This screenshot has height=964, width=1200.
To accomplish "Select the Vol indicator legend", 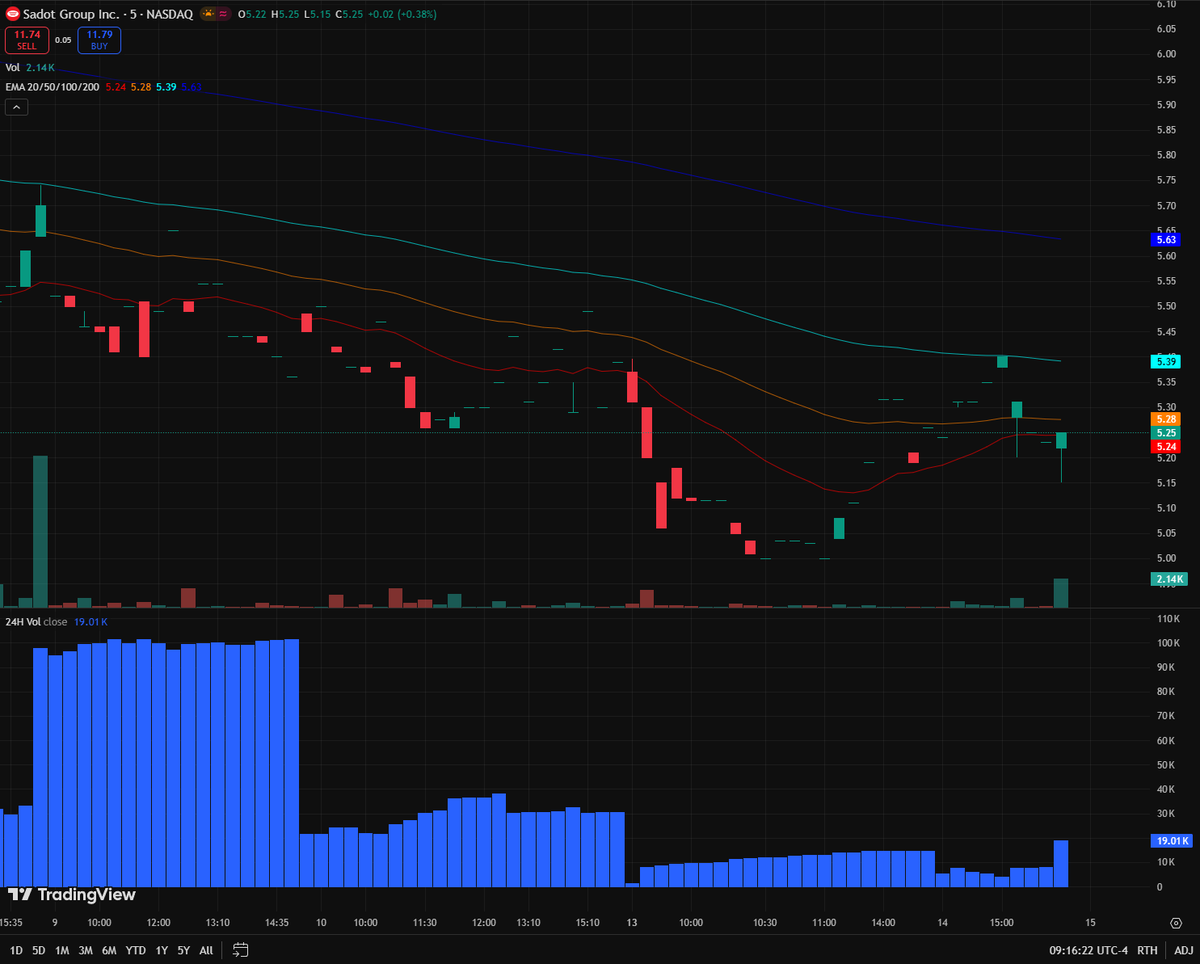I will point(13,68).
